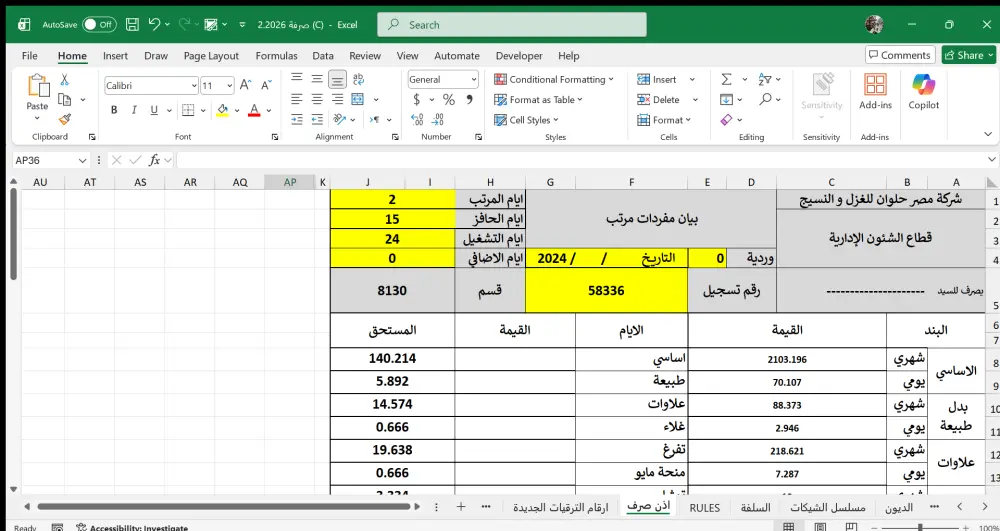Expand Format as Table menu

[x=538, y=99]
